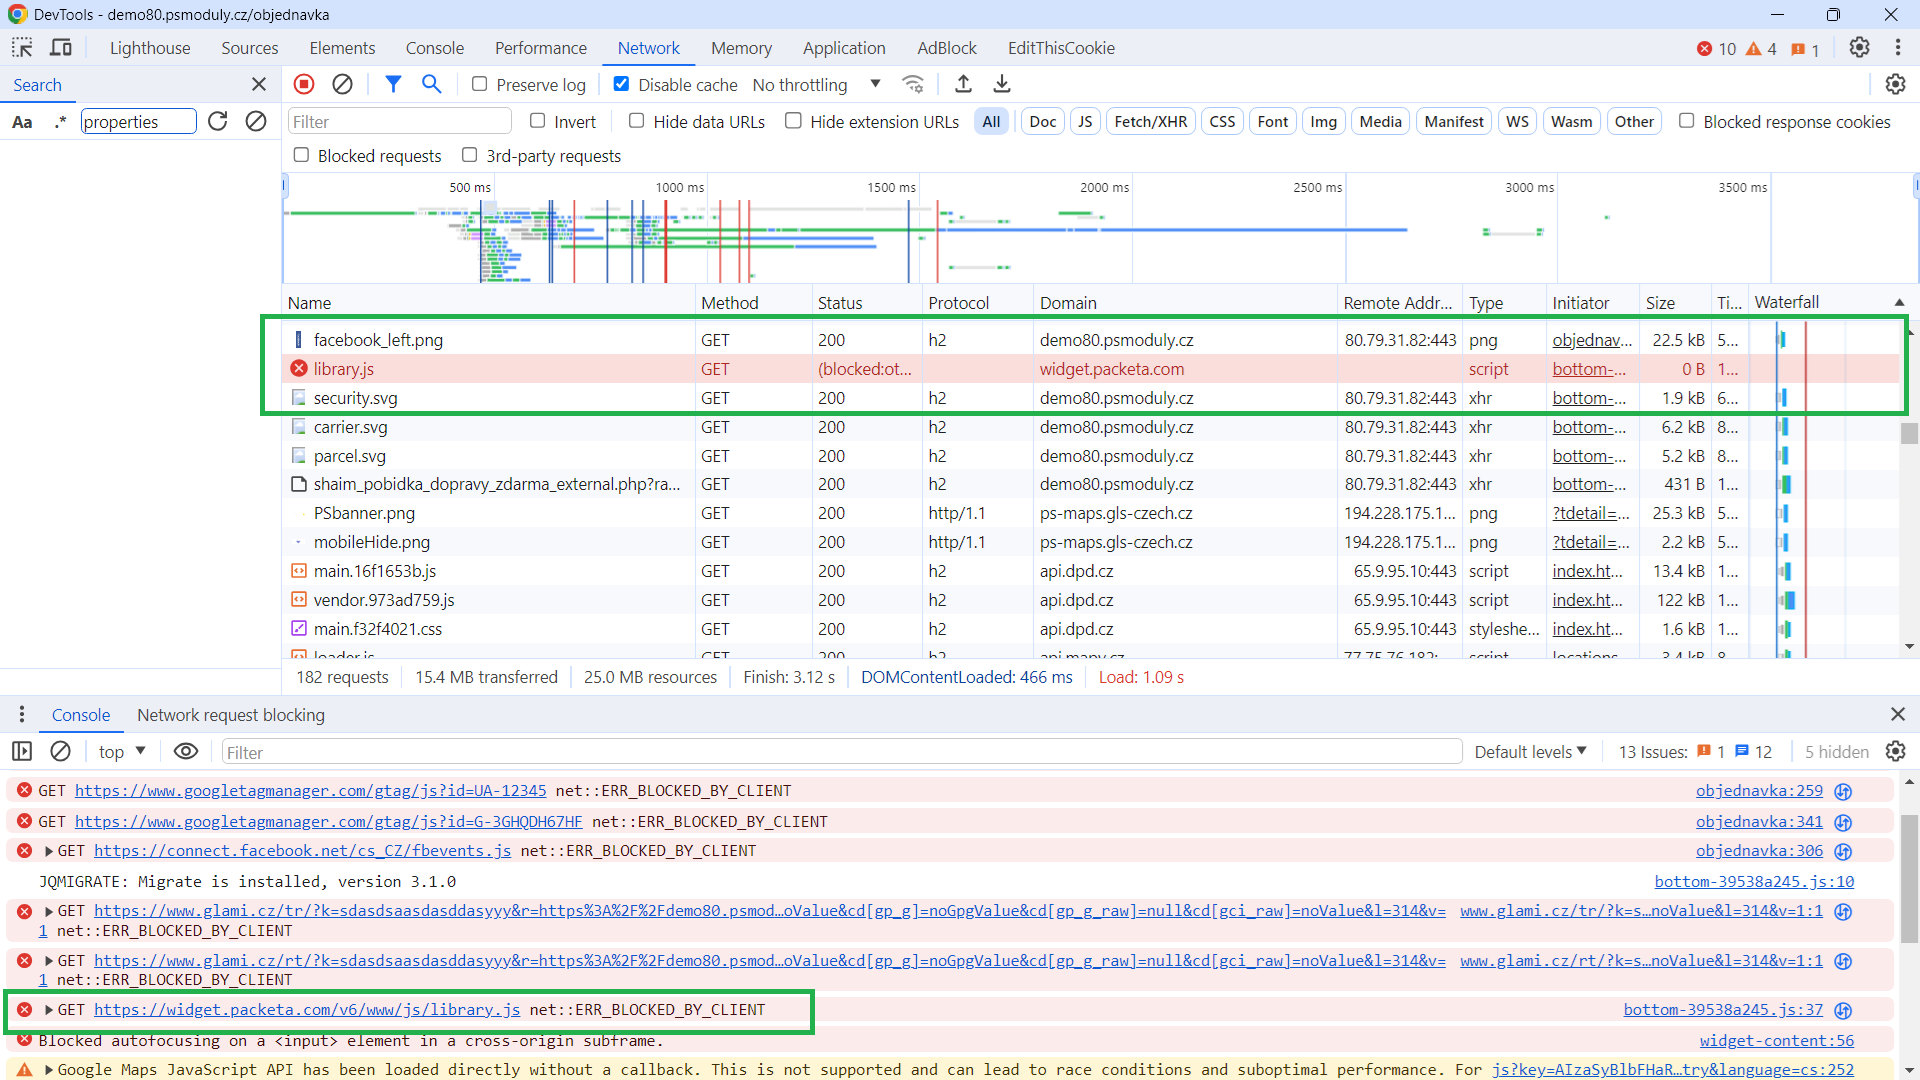Toggle the device toolbar icon
This screenshot has width=1920, height=1080.
[61, 48]
